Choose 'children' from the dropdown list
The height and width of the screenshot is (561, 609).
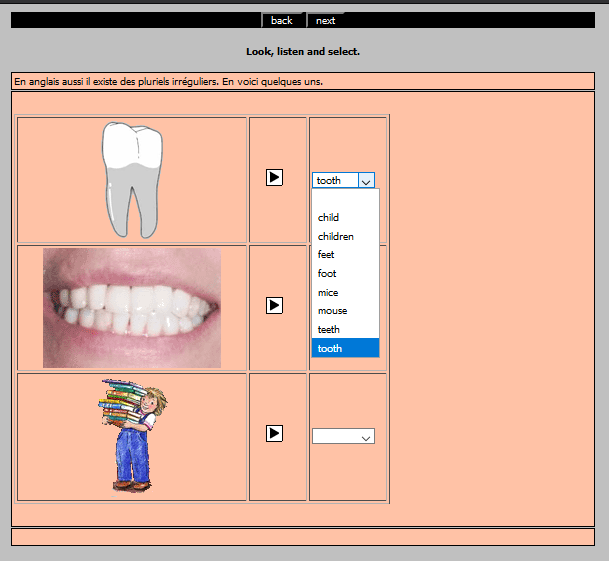(345, 236)
